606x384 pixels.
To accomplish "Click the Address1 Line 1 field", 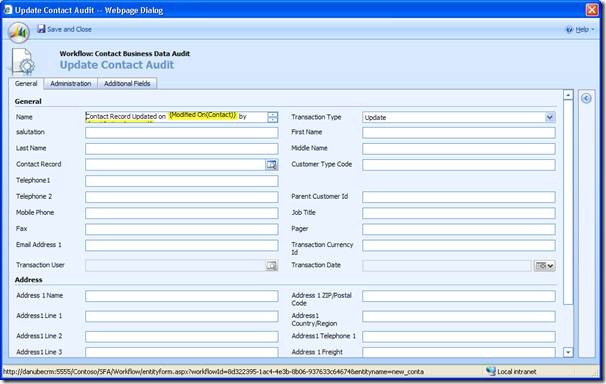I will (x=182, y=316).
